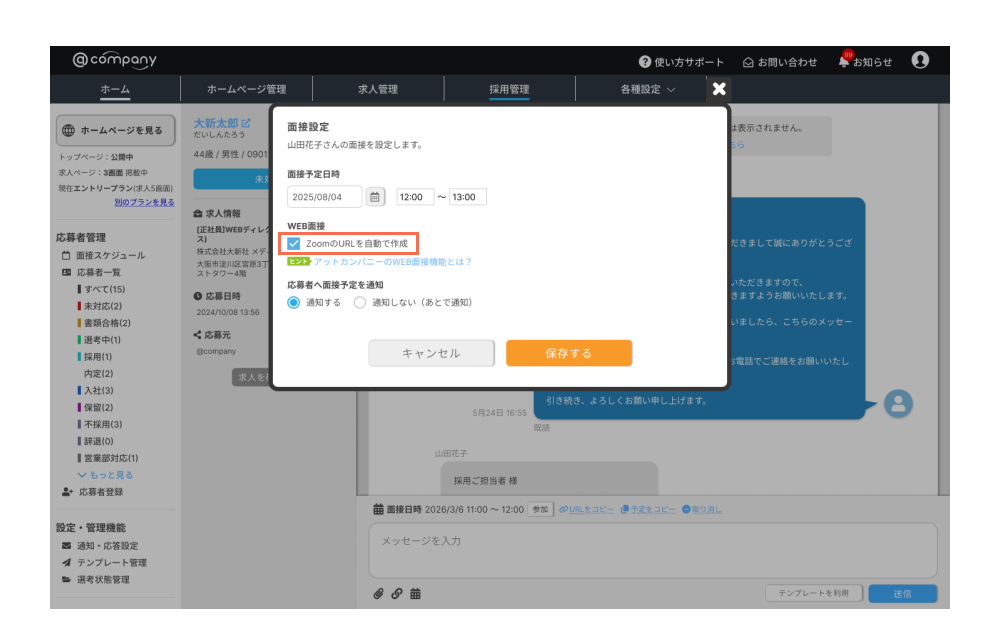Image resolution: width=1000 pixels, height=640 pixels.
Task: Expand もっと見る in applicant list
Action: coord(105,475)
